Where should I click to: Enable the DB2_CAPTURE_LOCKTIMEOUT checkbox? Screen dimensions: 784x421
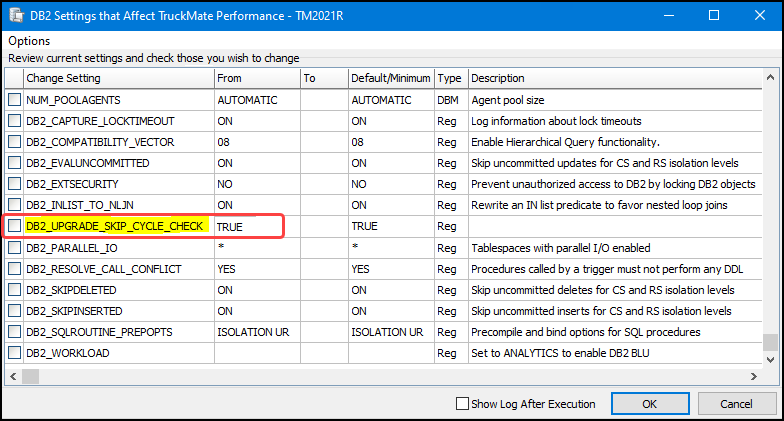point(14,121)
